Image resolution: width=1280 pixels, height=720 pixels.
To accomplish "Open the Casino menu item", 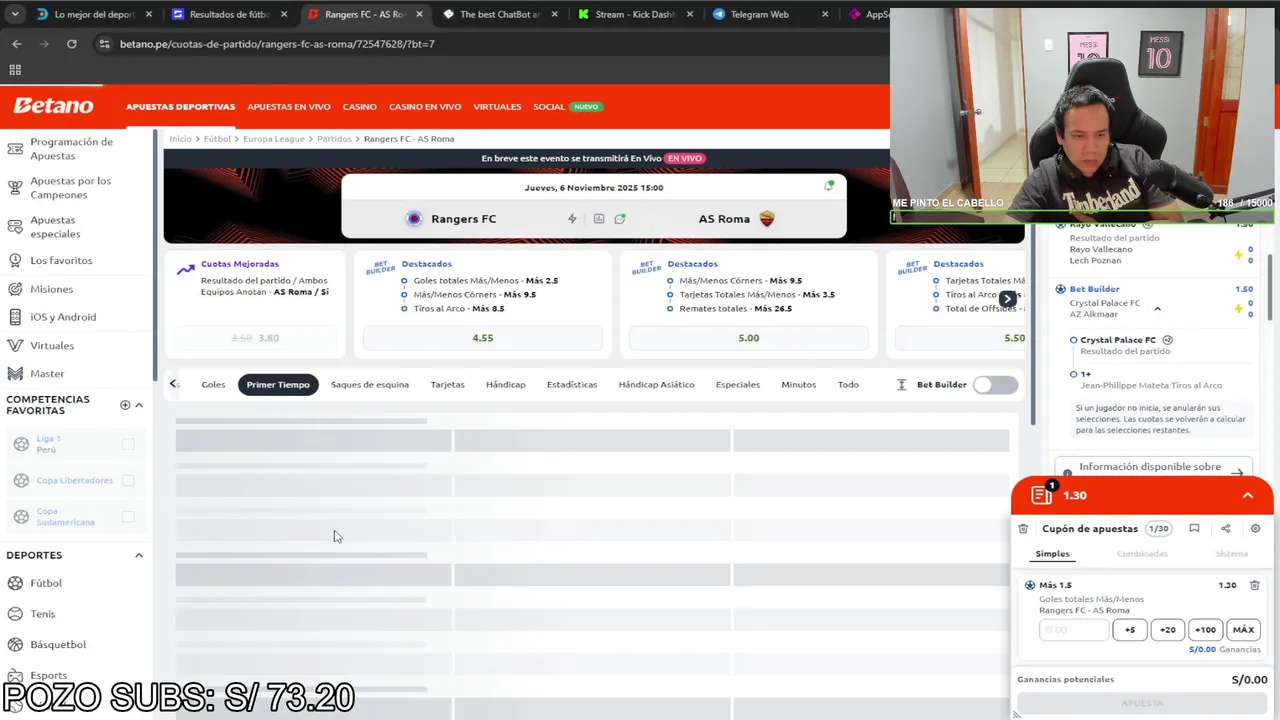I will pos(360,107).
